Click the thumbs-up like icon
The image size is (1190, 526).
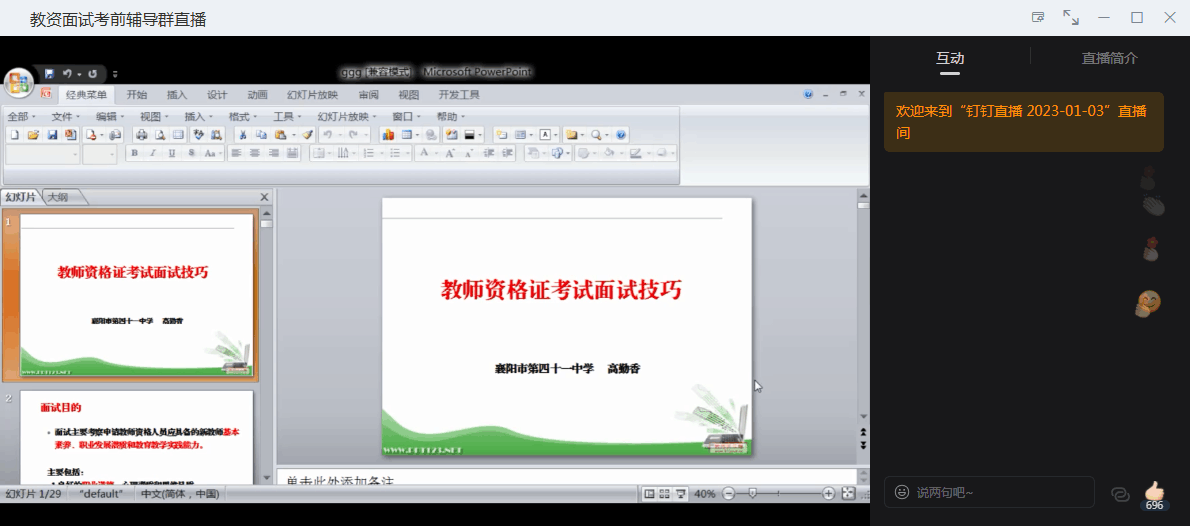(x=1155, y=490)
